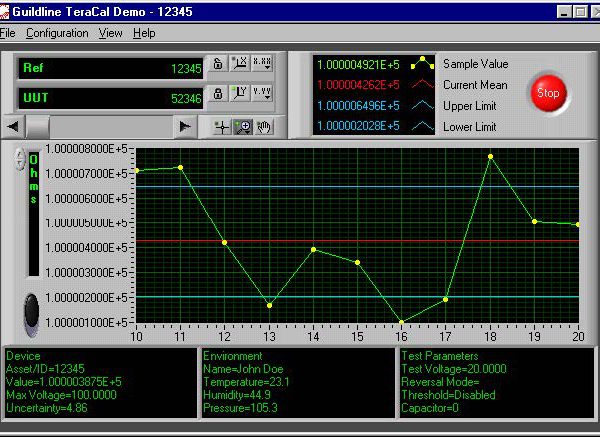Click the data point at sample 18
The width and height of the screenshot is (600, 437).
(x=490, y=157)
